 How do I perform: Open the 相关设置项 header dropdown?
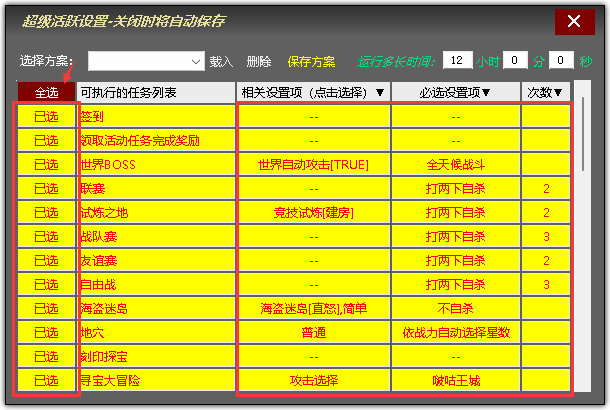pos(313,92)
